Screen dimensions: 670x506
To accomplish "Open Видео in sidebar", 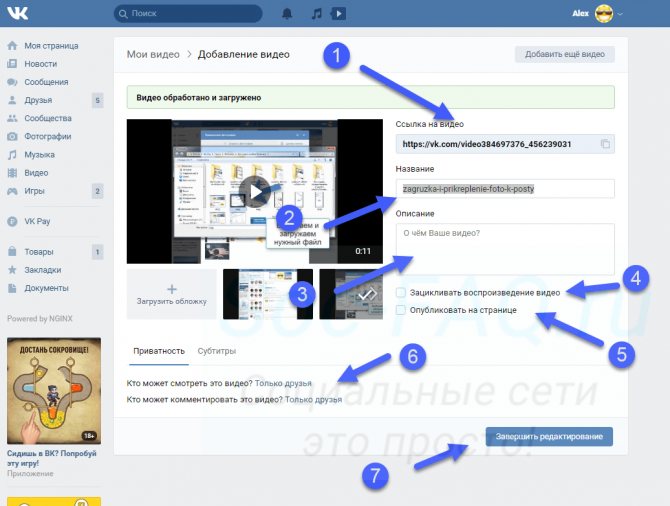I will (x=36, y=173).
